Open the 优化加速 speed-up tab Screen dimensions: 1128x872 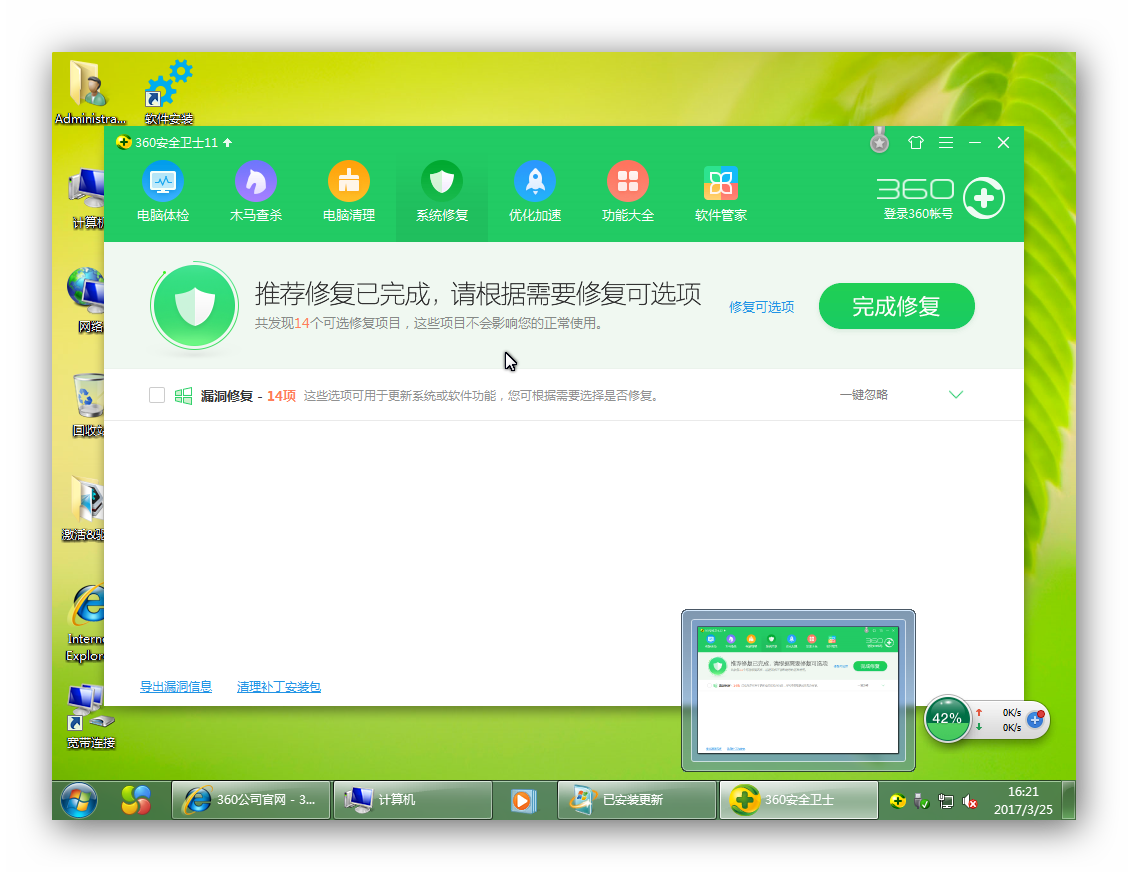535,191
